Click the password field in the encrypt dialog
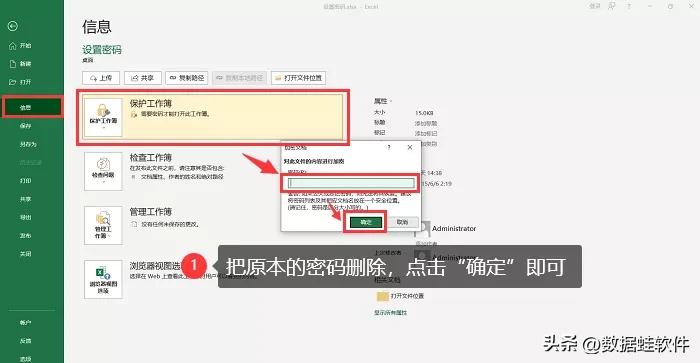Viewport: 700px width, 363px height. tap(351, 183)
